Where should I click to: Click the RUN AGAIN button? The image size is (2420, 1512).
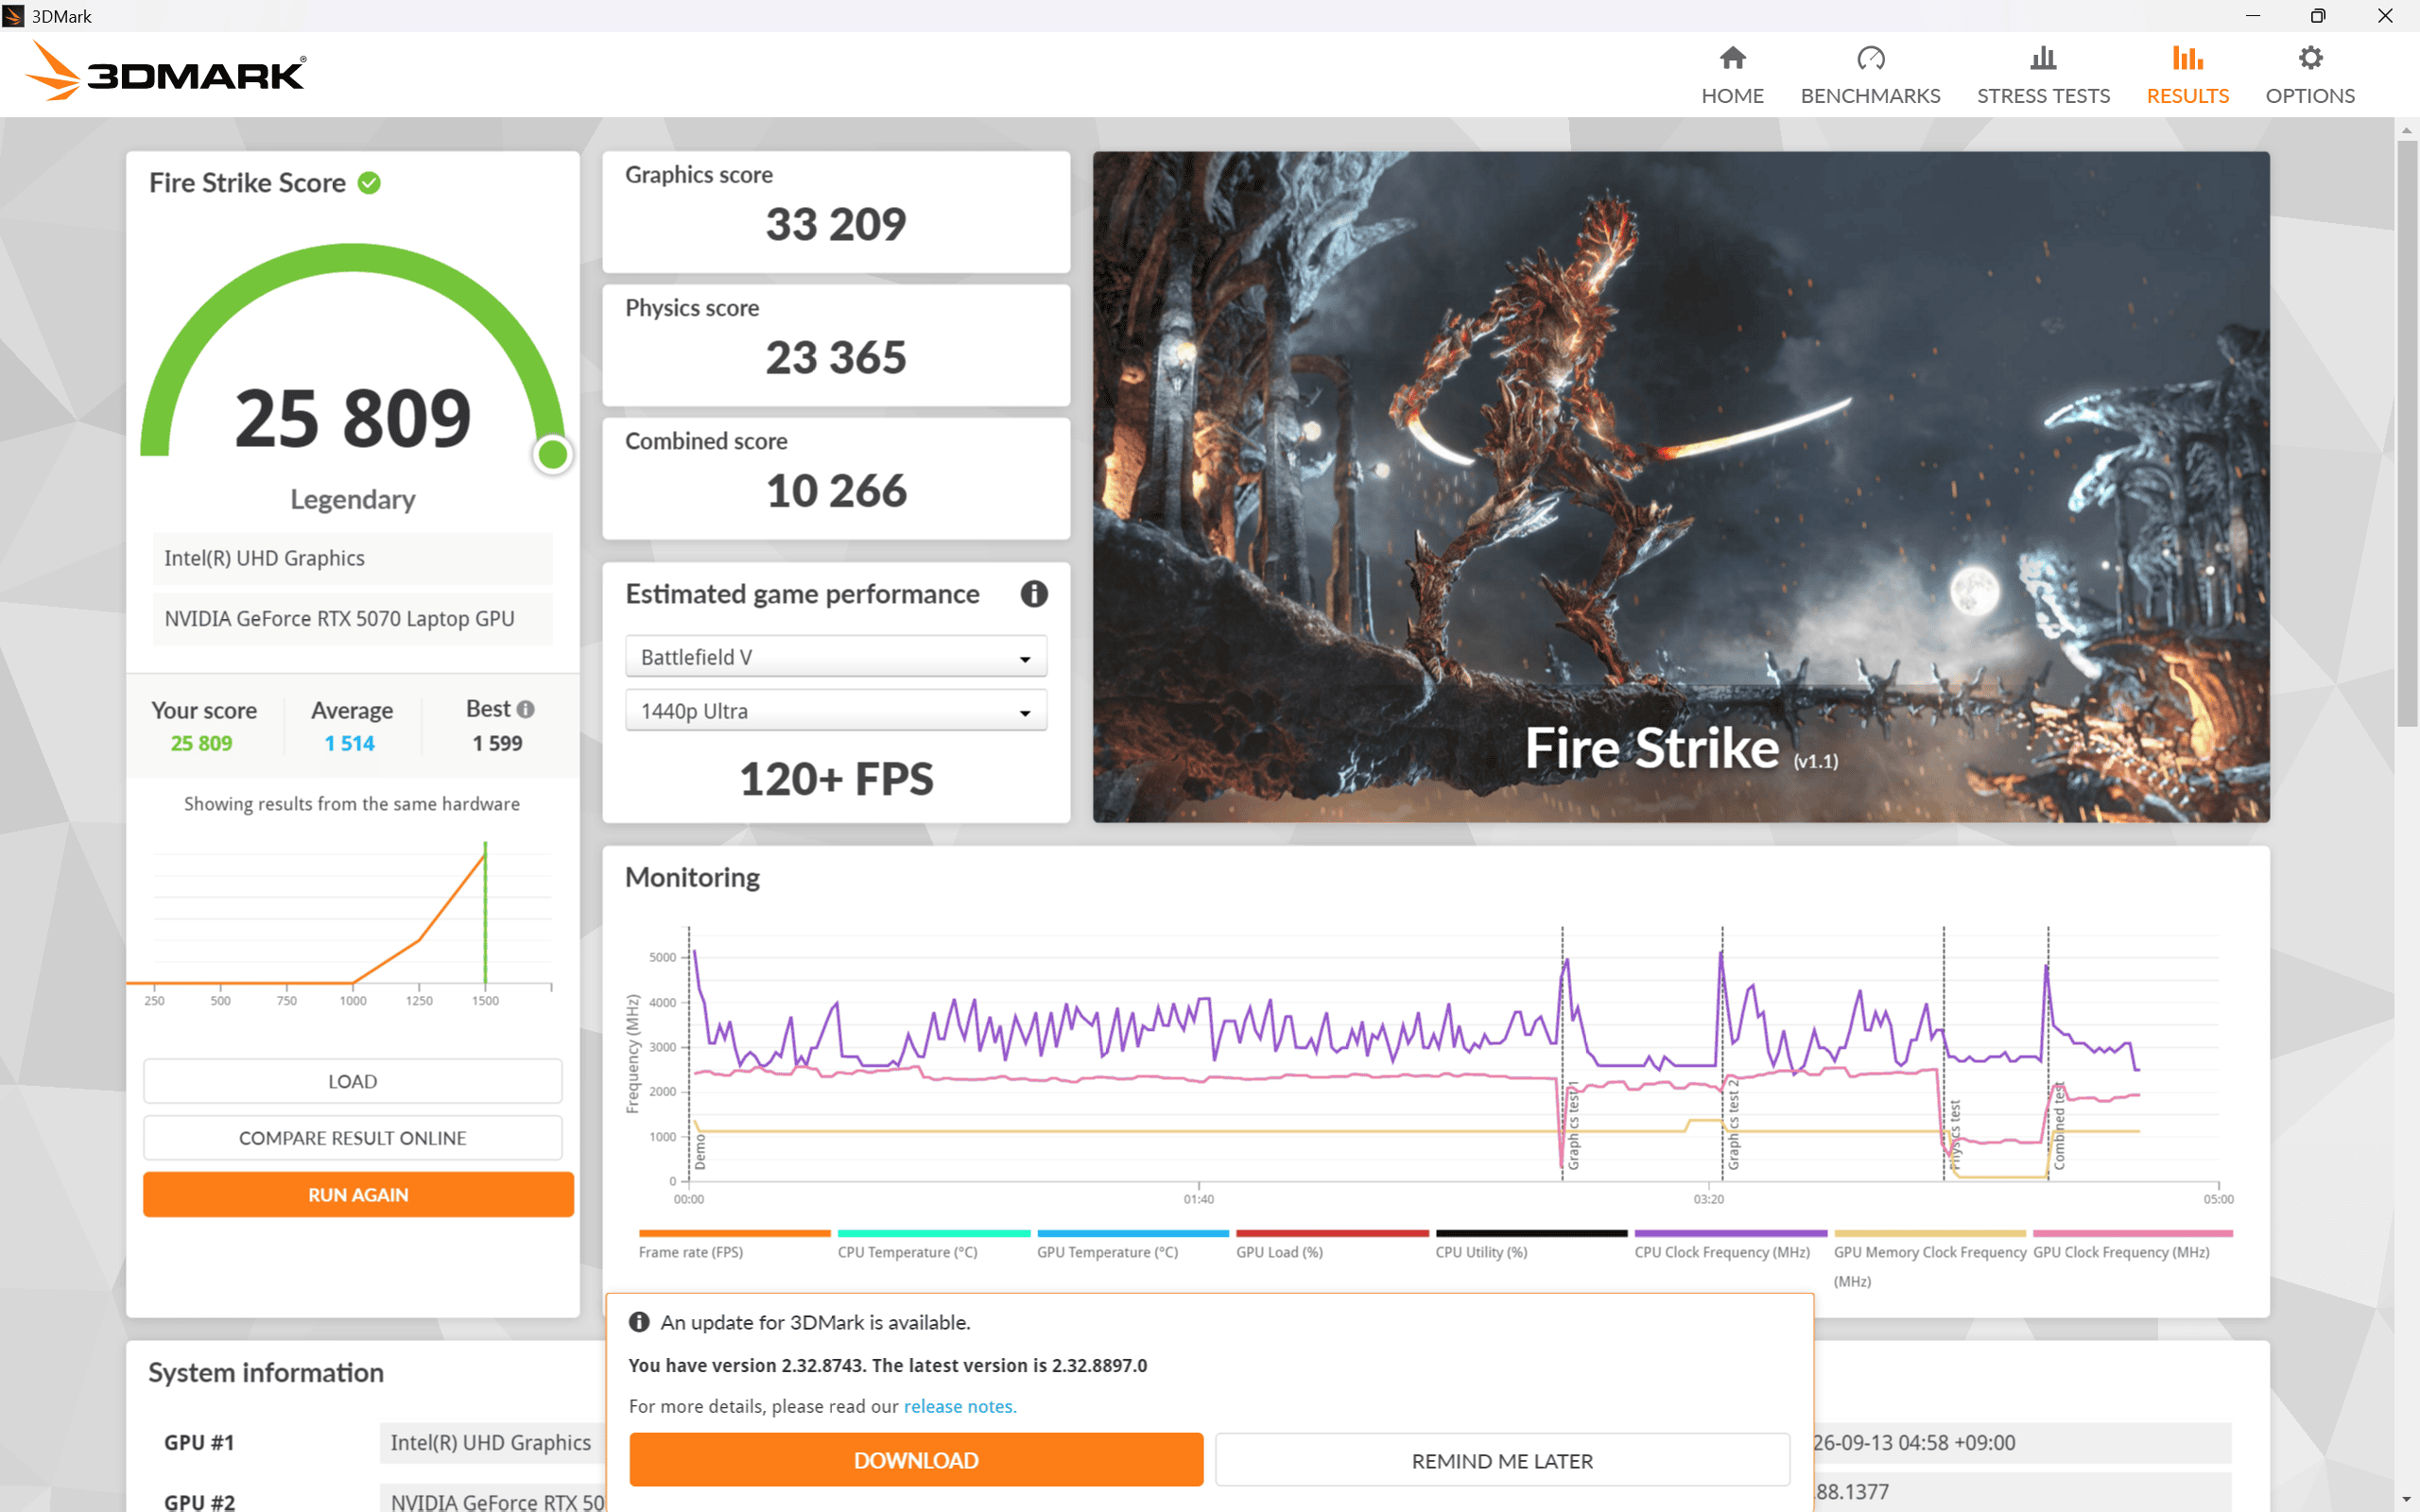(358, 1195)
